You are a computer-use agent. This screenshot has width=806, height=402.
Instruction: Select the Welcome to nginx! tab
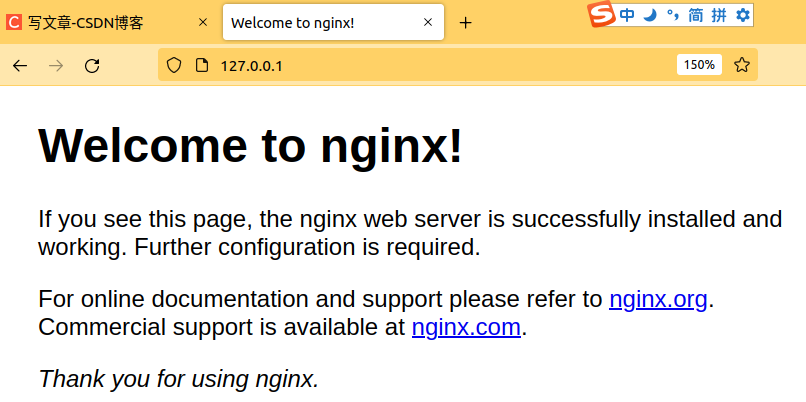coord(333,22)
